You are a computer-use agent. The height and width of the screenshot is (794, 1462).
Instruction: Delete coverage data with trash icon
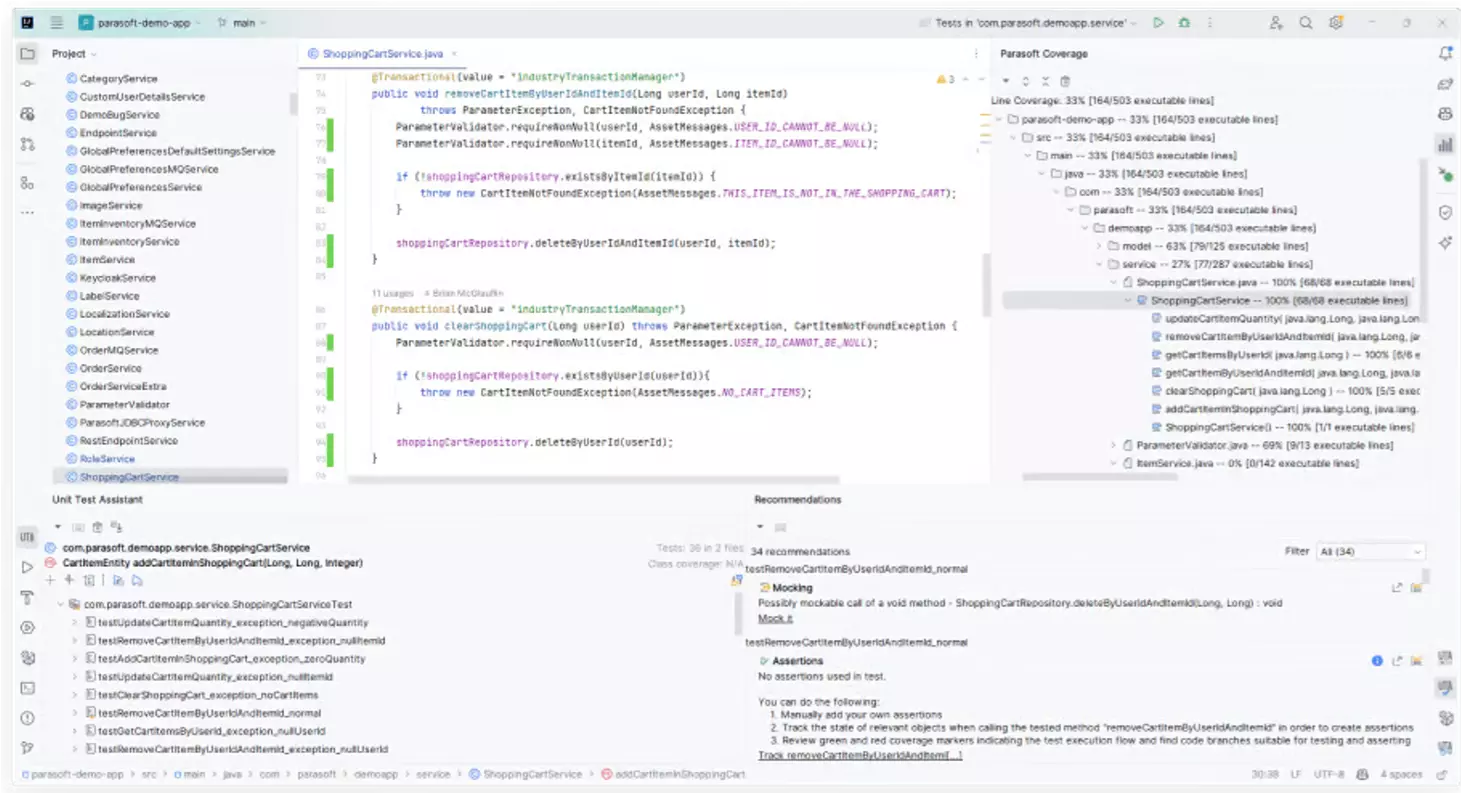click(x=1065, y=81)
